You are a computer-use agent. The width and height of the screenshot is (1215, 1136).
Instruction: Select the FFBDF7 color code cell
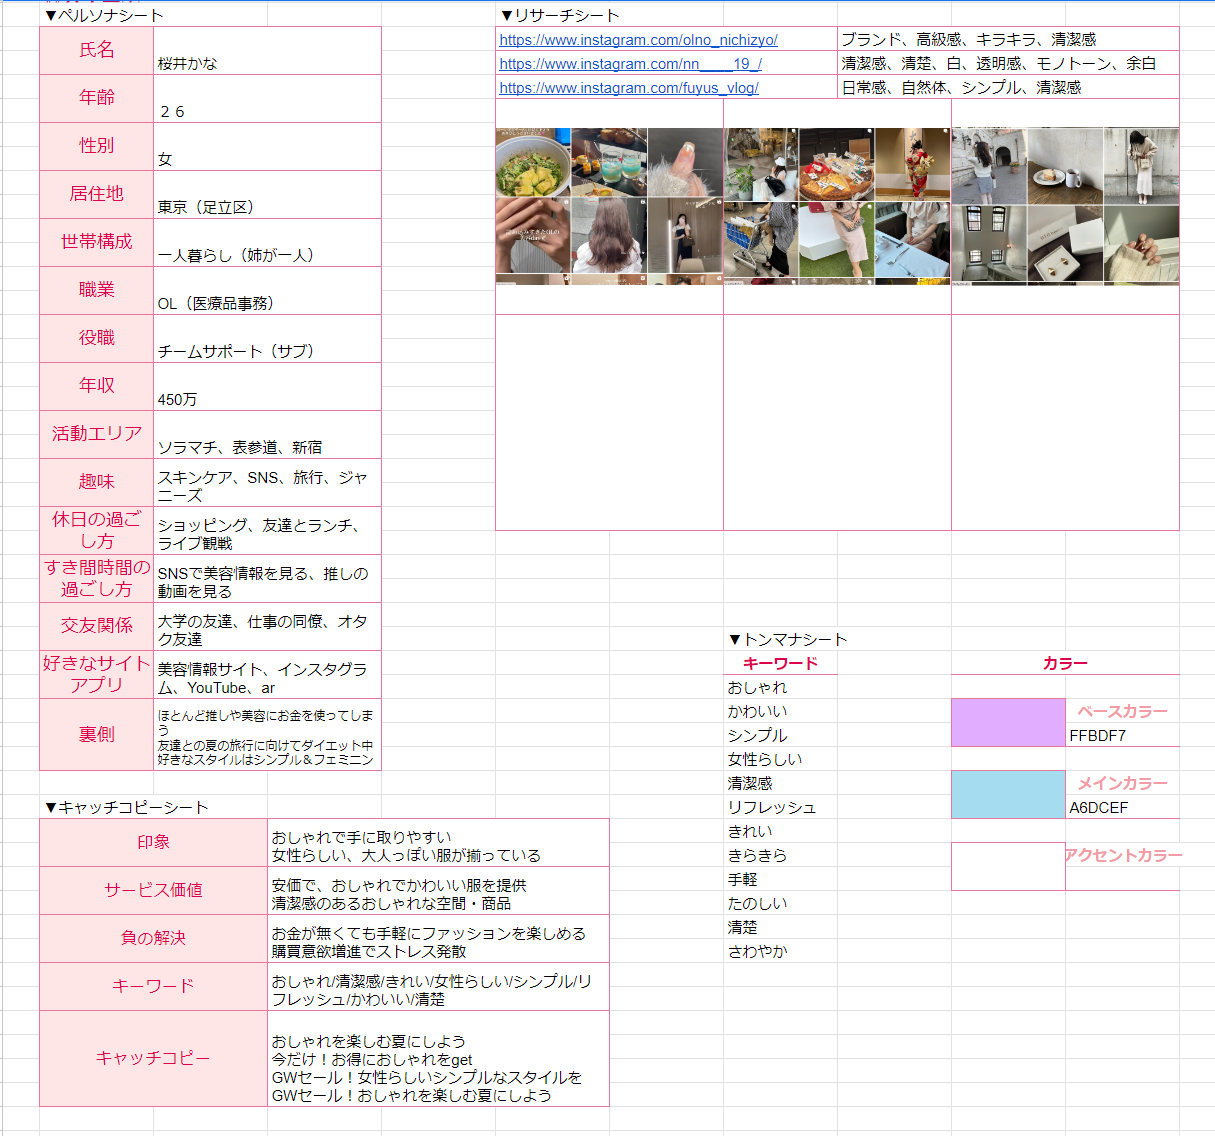pyautogui.click(x=1122, y=735)
